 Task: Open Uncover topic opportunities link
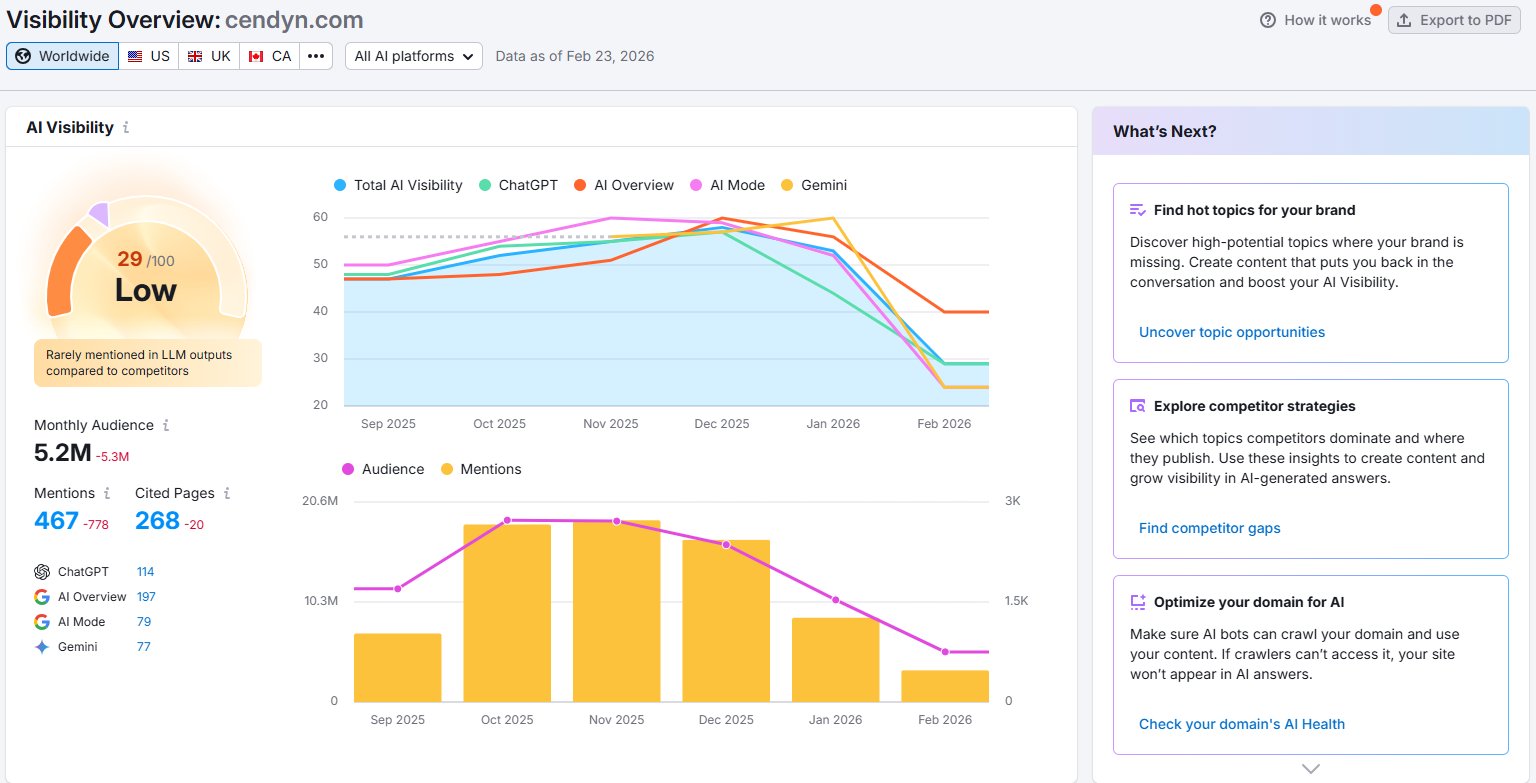[x=1232, y=332]
